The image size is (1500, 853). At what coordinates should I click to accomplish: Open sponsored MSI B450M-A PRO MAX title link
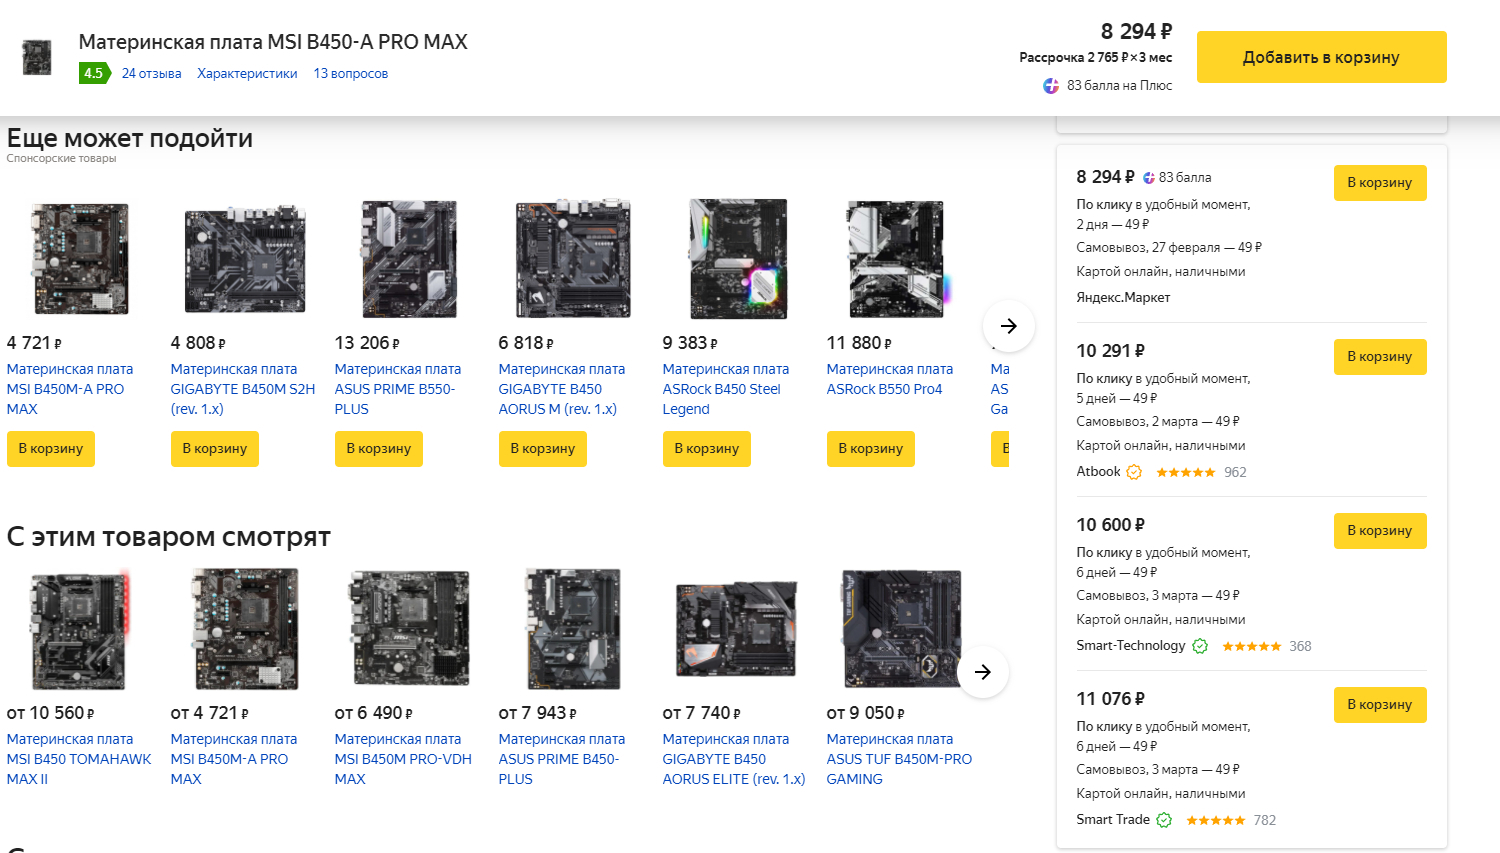[x=70, y=389]
